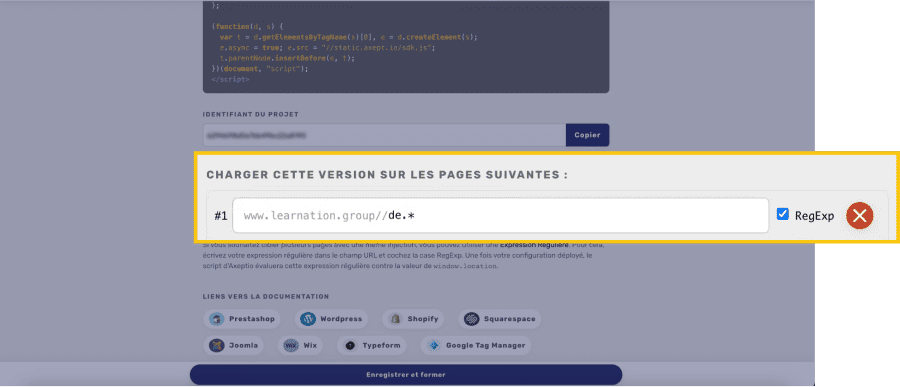The height and width of the screenshot is (387, 900).
Task: Click the blurred project identifier field
Action: point(384,136)
